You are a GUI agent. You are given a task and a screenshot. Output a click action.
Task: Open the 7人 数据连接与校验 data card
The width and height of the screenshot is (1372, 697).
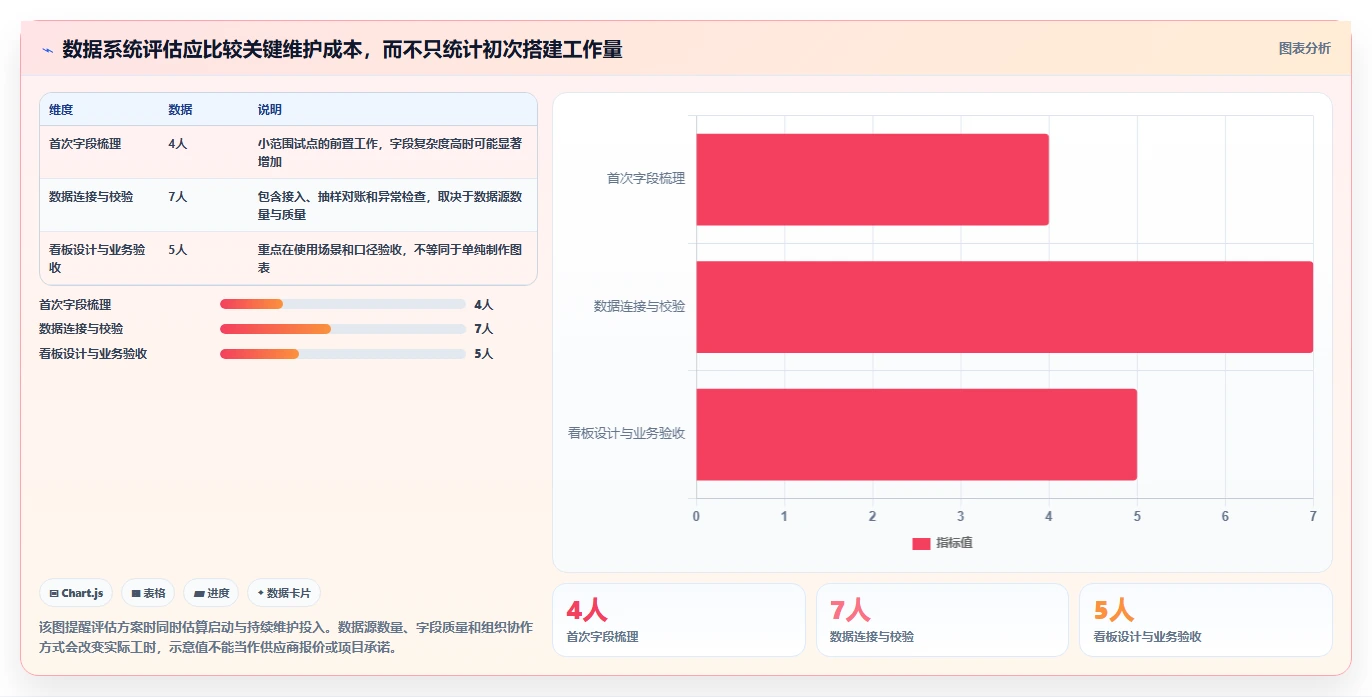click(942, 620)
